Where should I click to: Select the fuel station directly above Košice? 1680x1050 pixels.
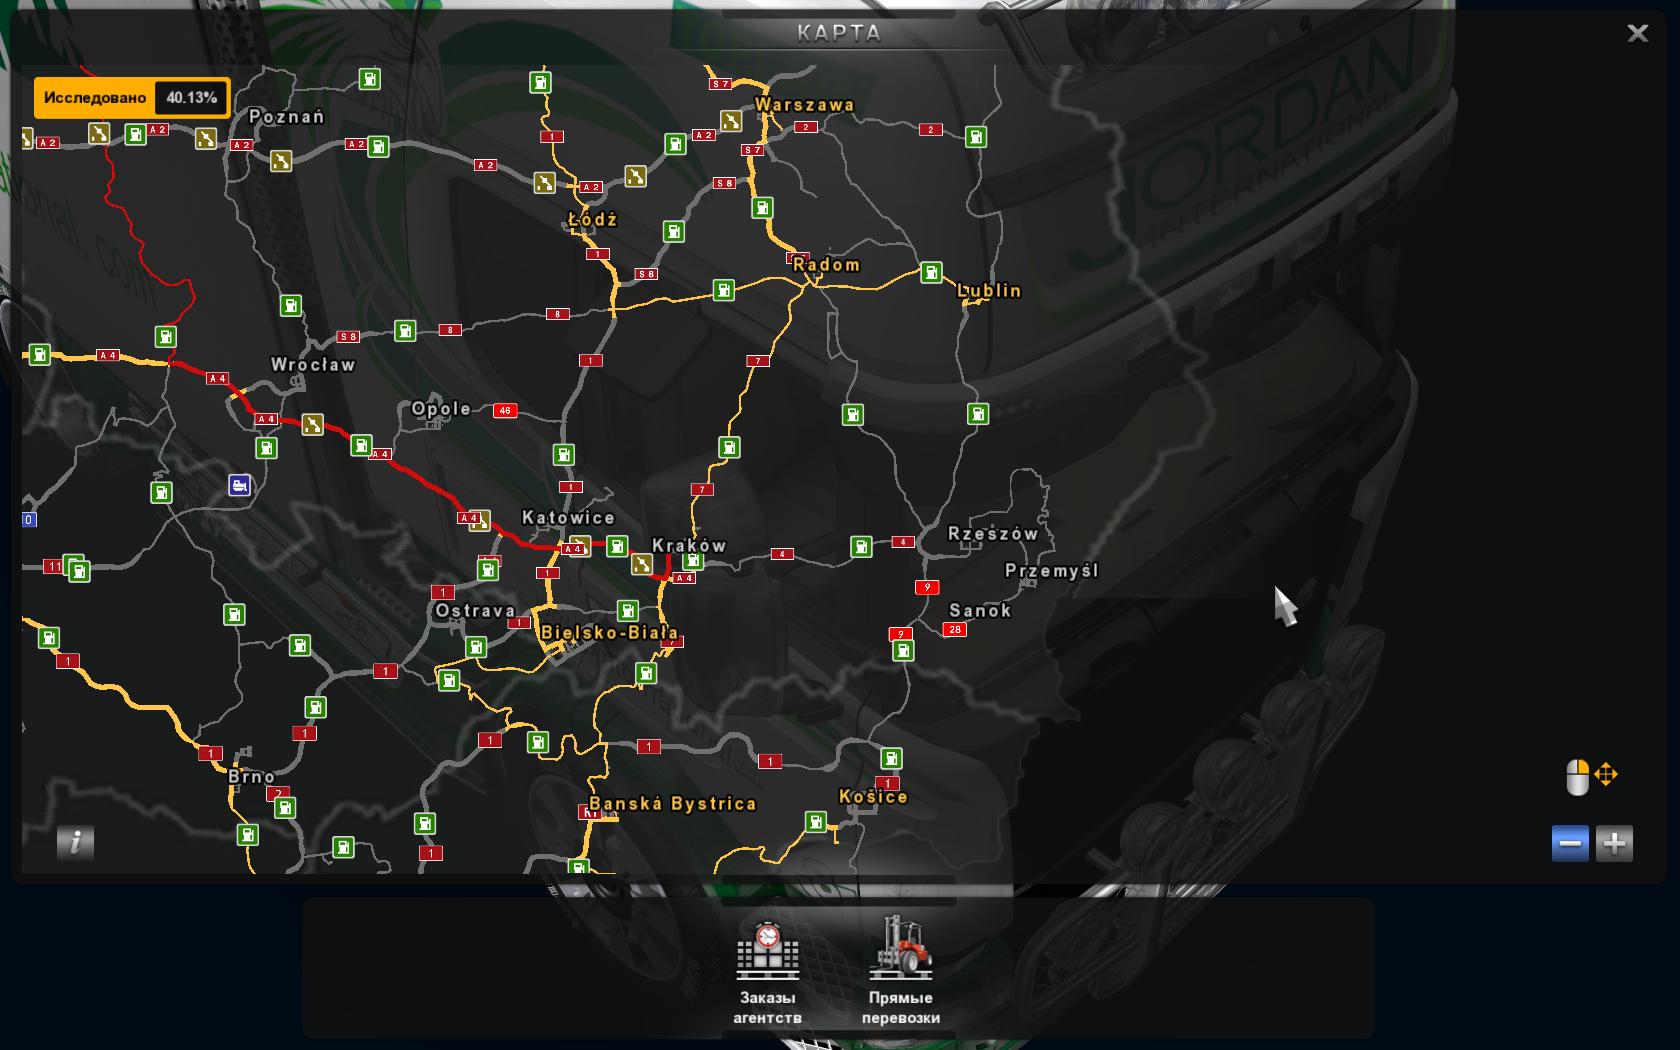(x=891, y=759)
